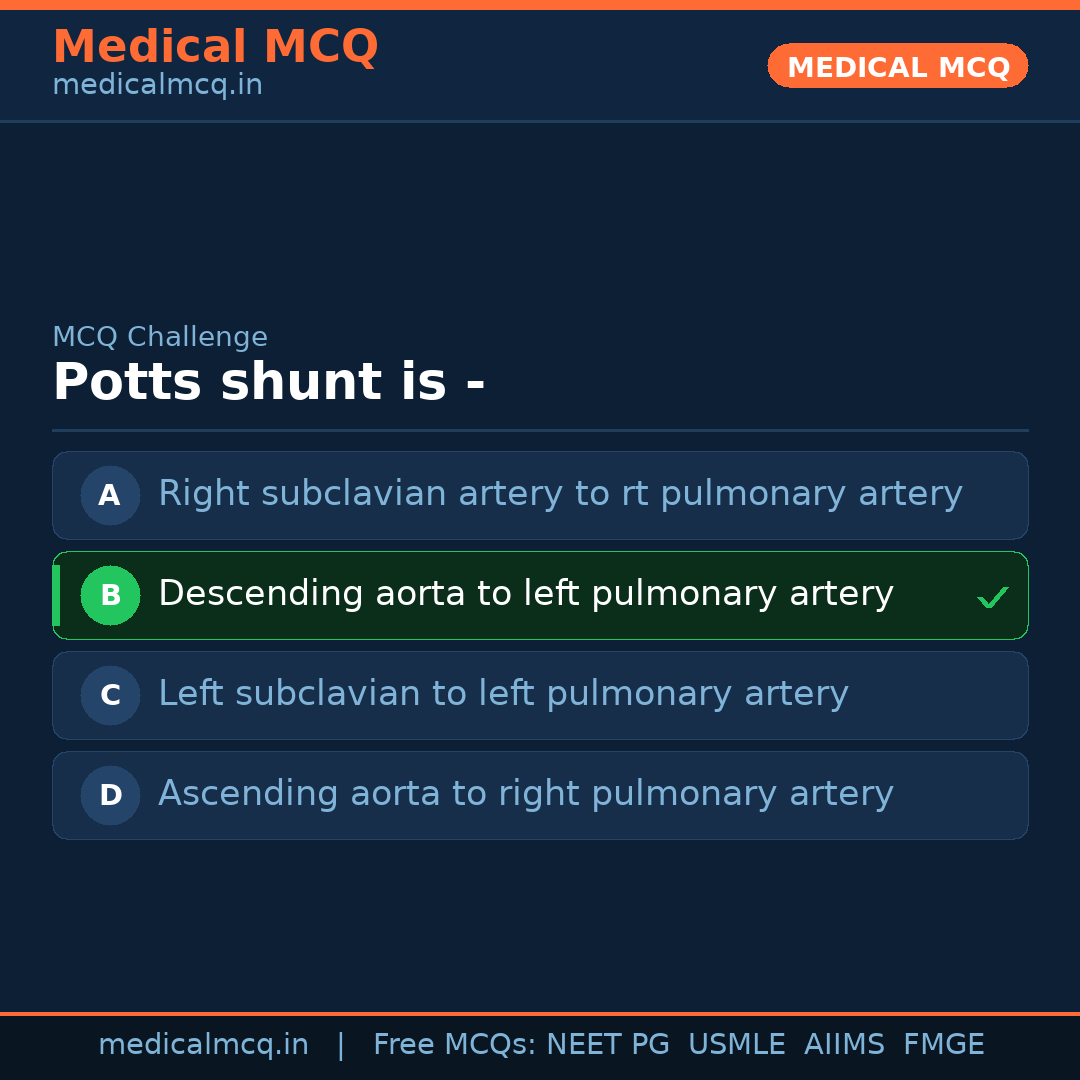Screen dimensions: 1080x1080
Task: Open medicalmcq.in link in the footer
Action: click(203, 1045)
